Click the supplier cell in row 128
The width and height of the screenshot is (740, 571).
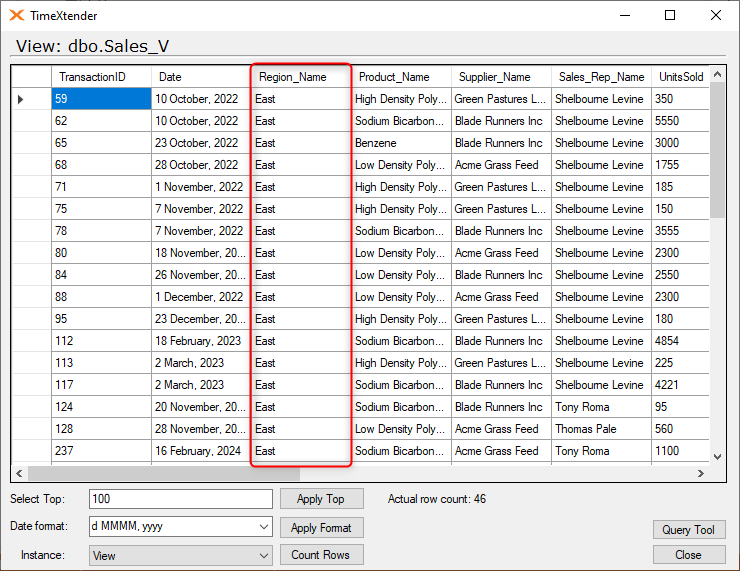[501, 429]
